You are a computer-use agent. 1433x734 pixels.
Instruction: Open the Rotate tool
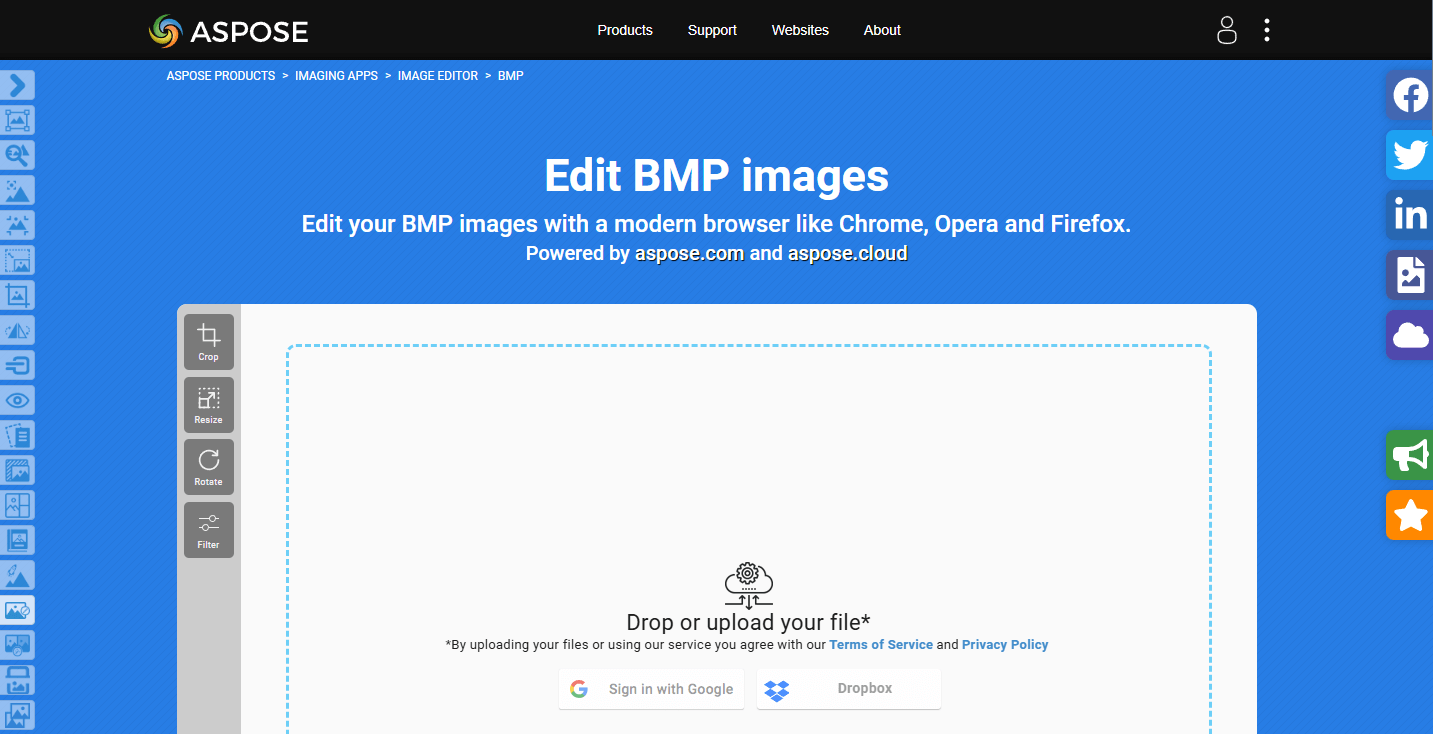(x=208, y=466)
